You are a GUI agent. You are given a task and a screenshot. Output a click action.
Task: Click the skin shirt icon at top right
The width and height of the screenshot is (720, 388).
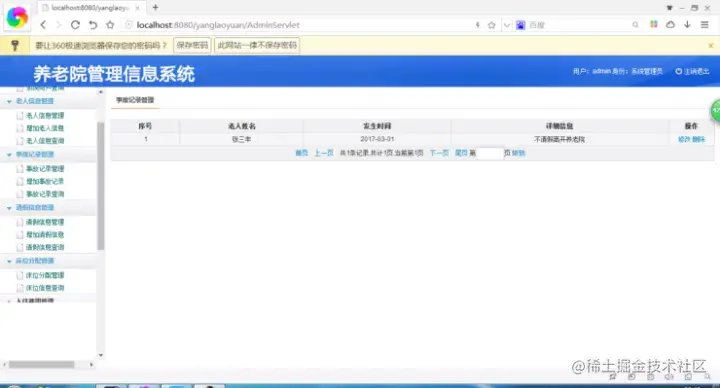[x=669, y=8]
